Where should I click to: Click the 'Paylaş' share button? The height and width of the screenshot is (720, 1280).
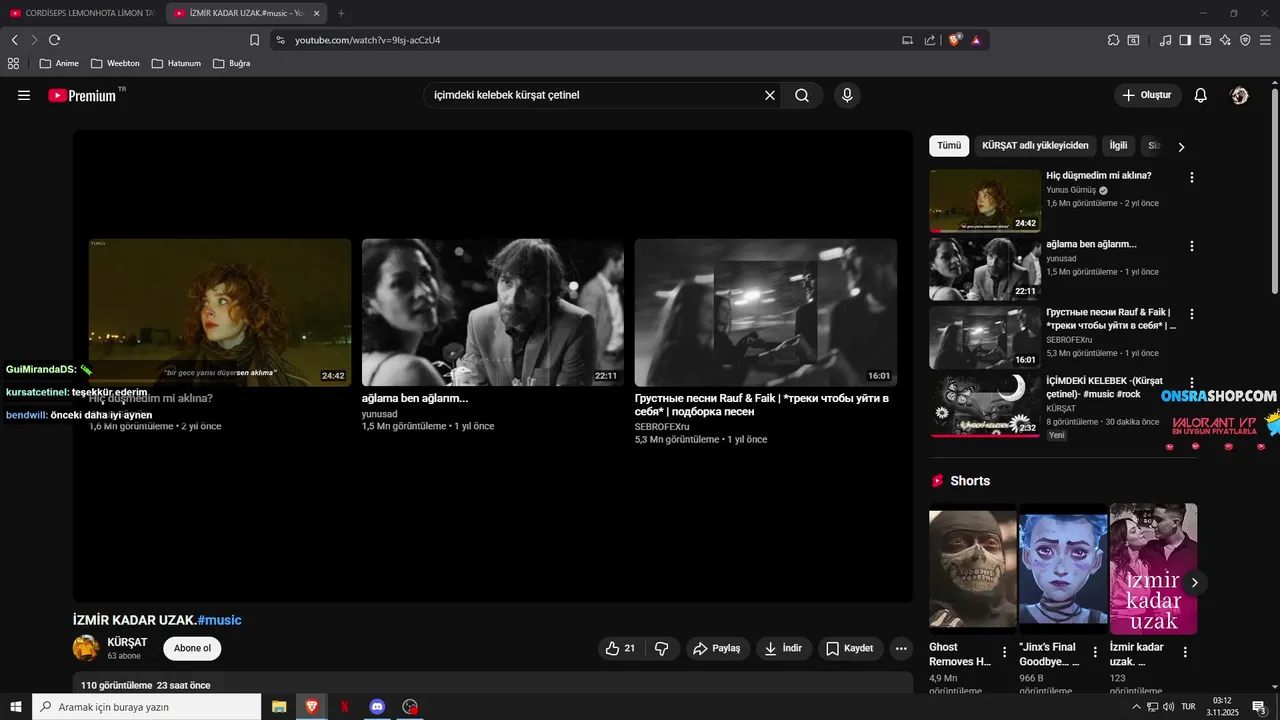(x=717, y=648)
